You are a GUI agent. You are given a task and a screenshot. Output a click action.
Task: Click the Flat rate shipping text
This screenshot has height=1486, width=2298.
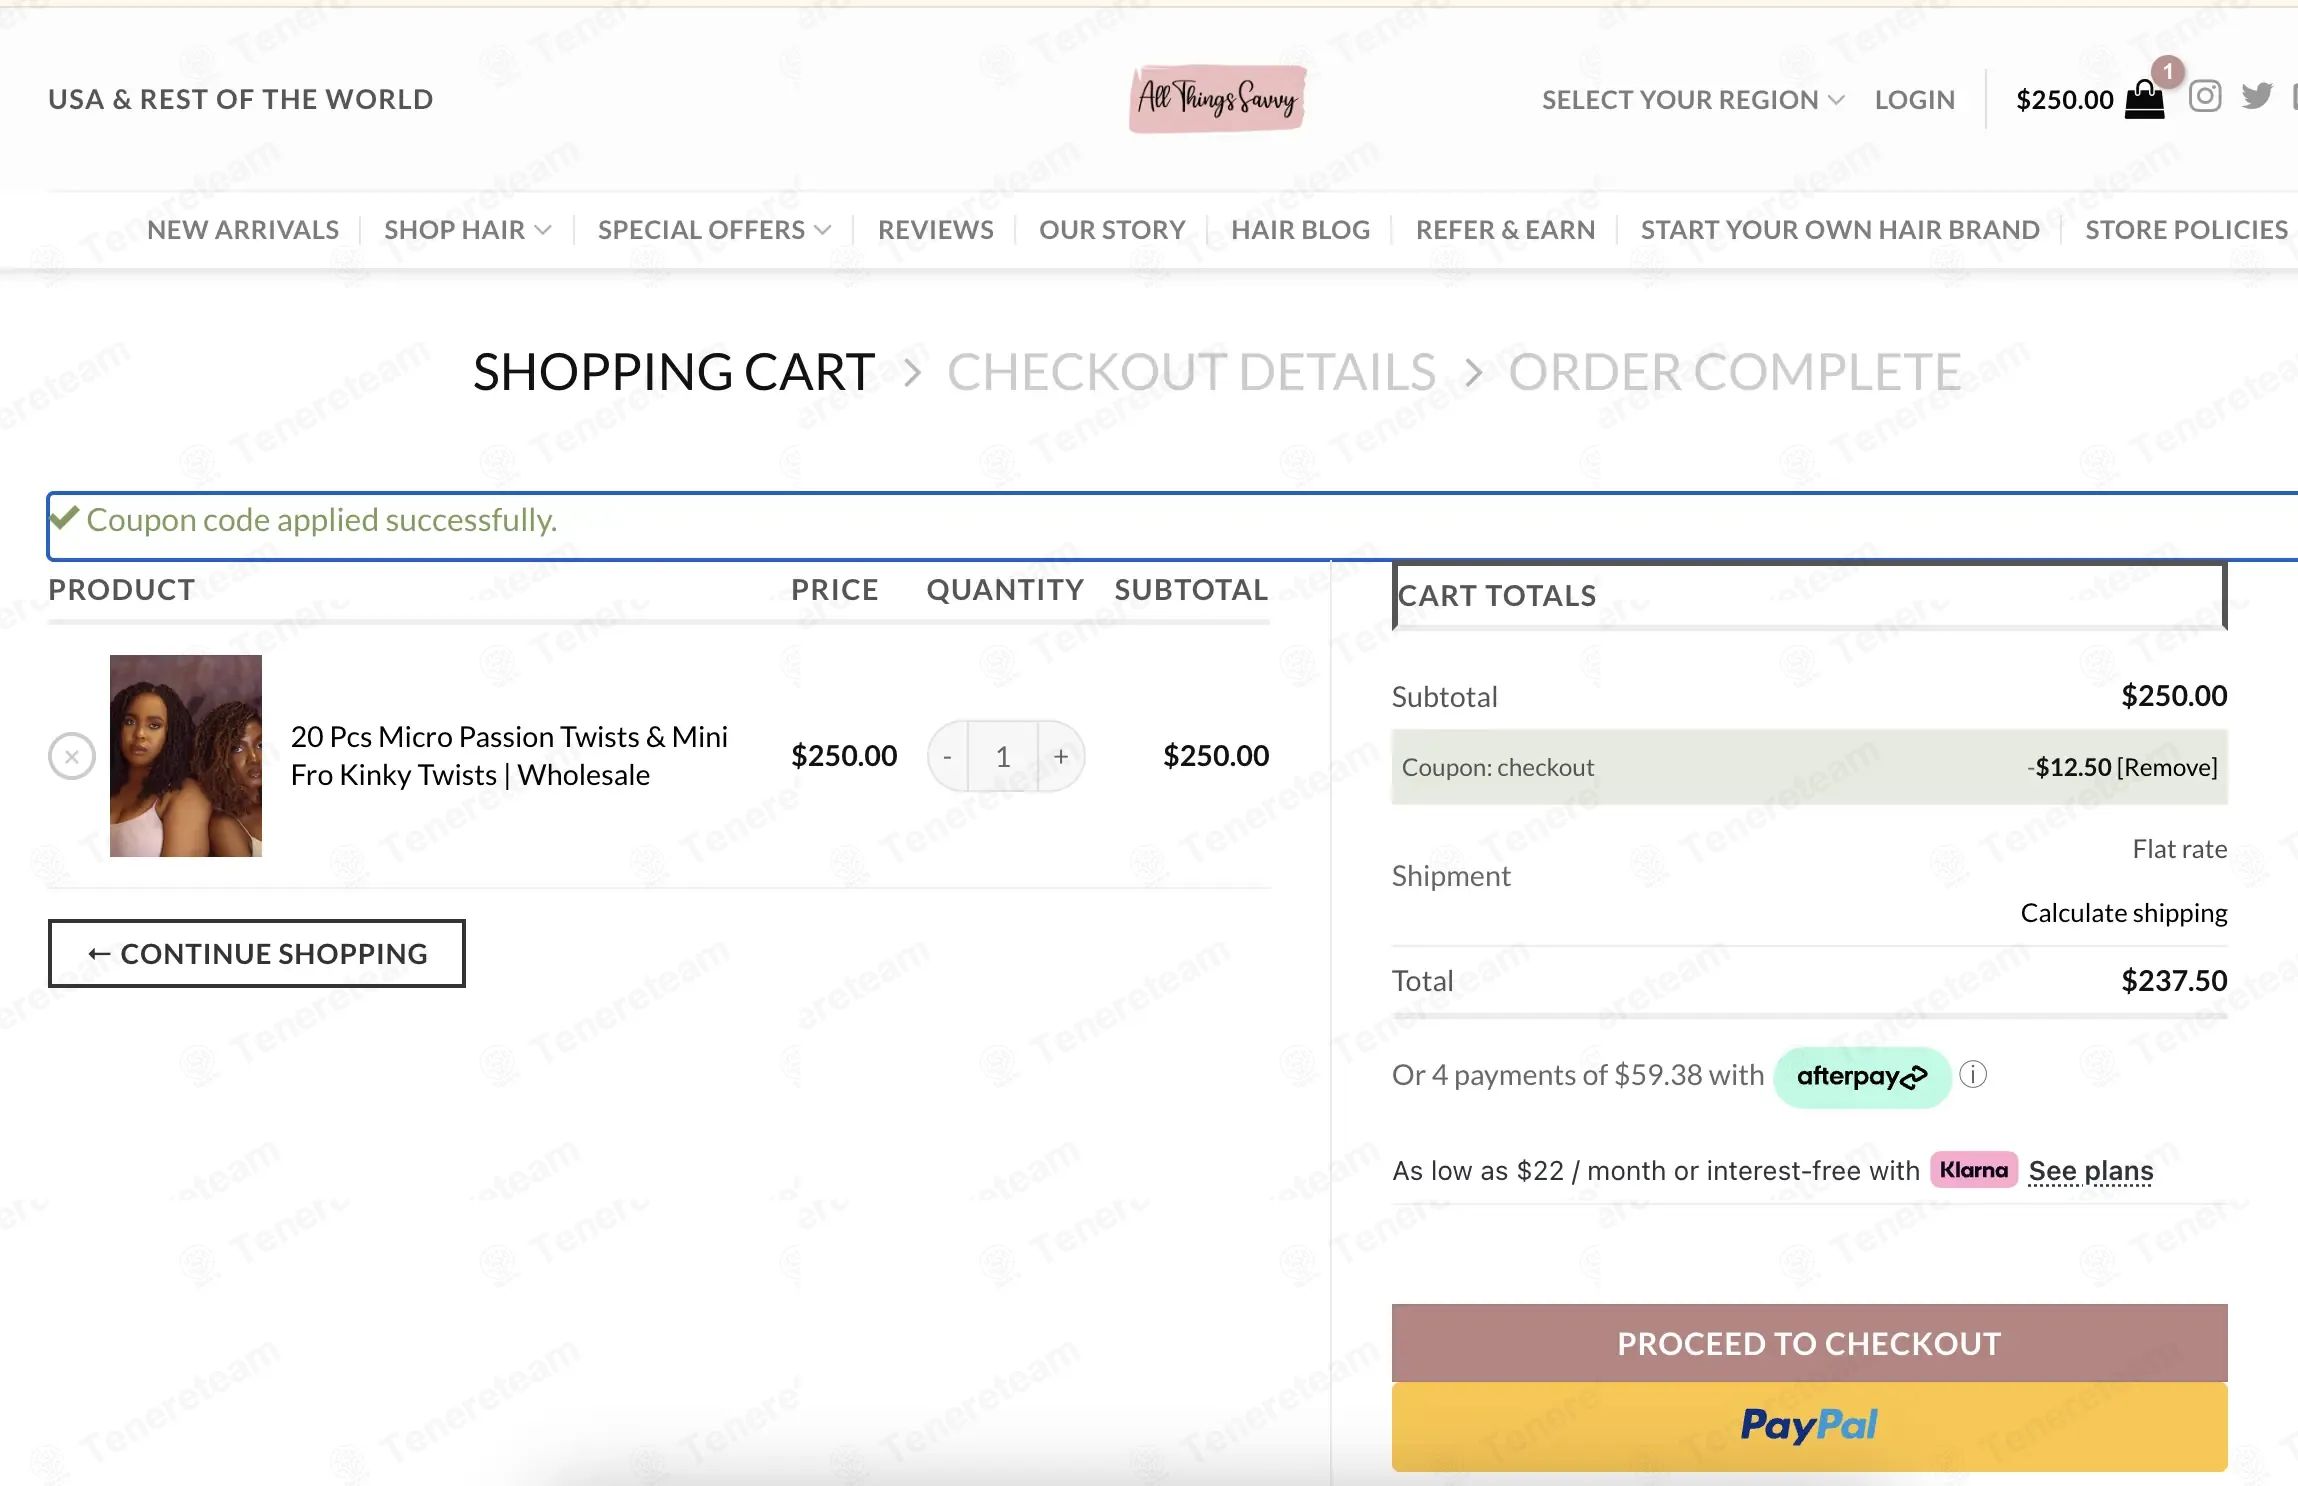pos(2180,849)
